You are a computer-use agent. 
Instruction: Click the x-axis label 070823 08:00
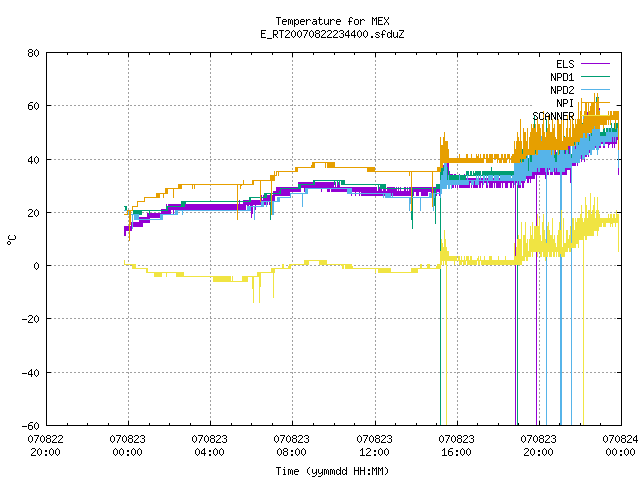tap(291, 446)
